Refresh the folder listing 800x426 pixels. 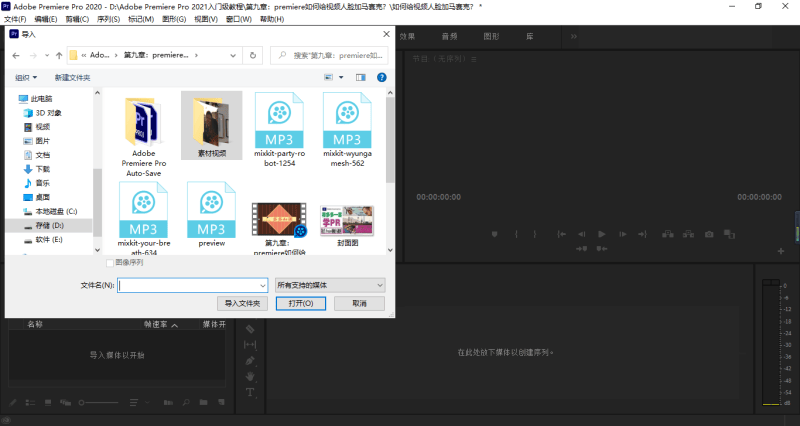pyautogui.click(x=253, y=55)
